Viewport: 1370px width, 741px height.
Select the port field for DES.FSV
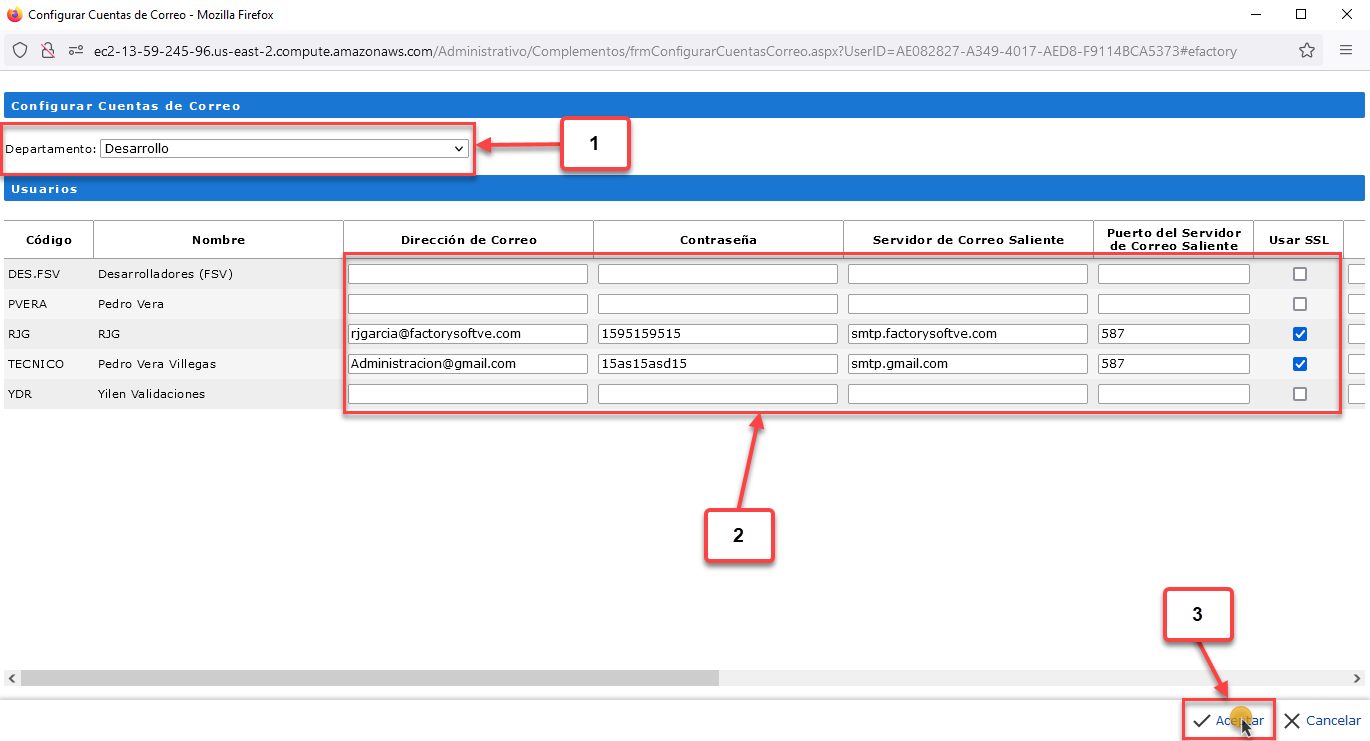click(1174, 274)
